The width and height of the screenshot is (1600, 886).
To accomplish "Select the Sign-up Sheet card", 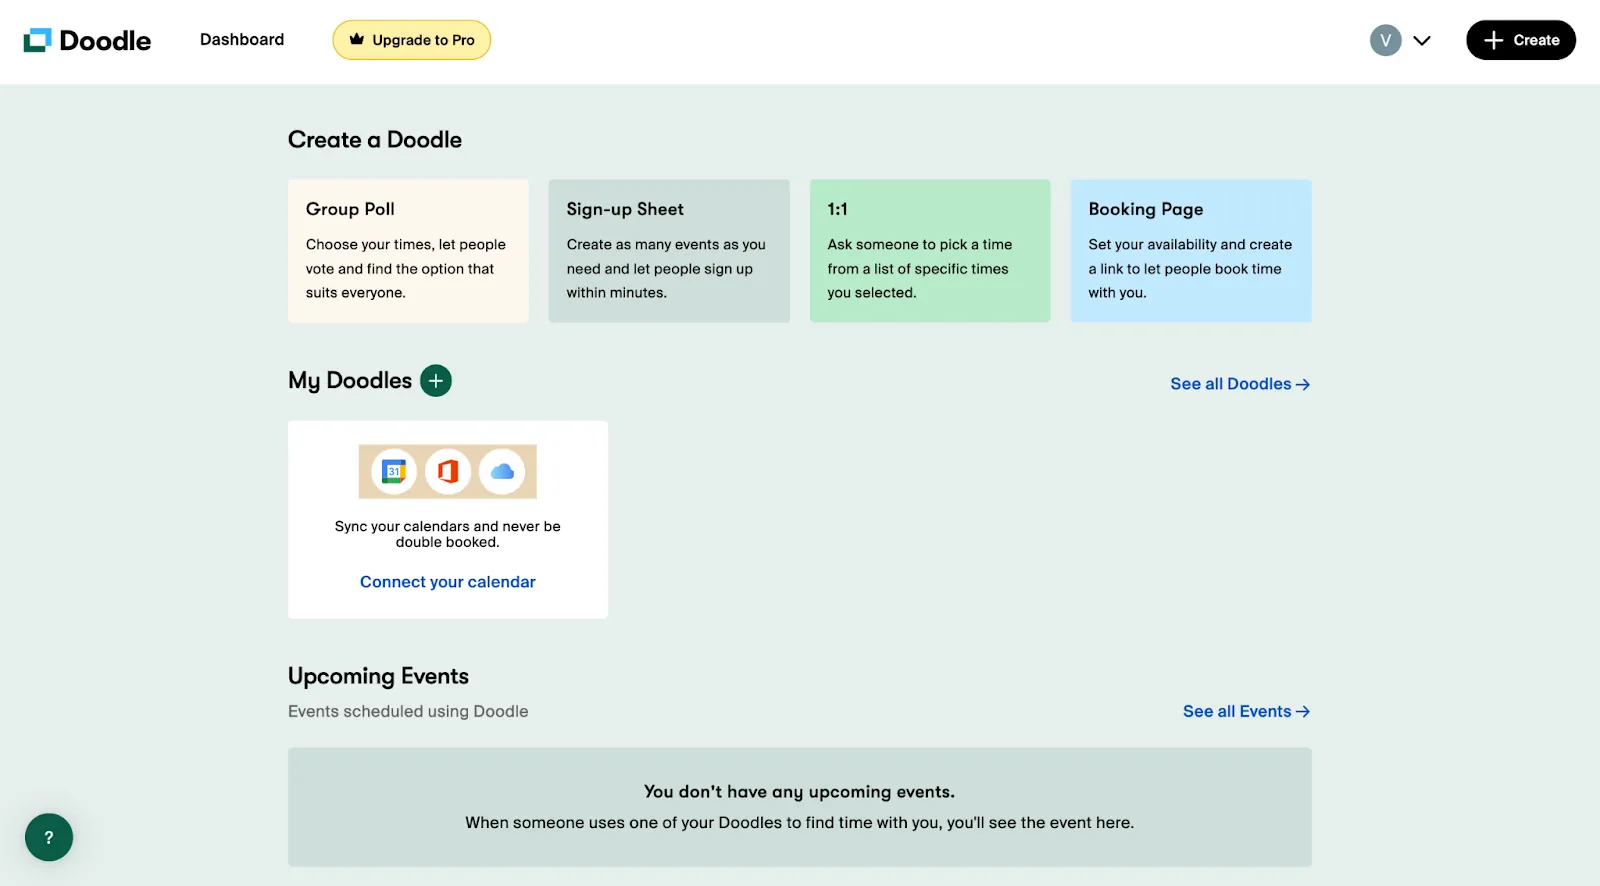I will pos(669,251).
